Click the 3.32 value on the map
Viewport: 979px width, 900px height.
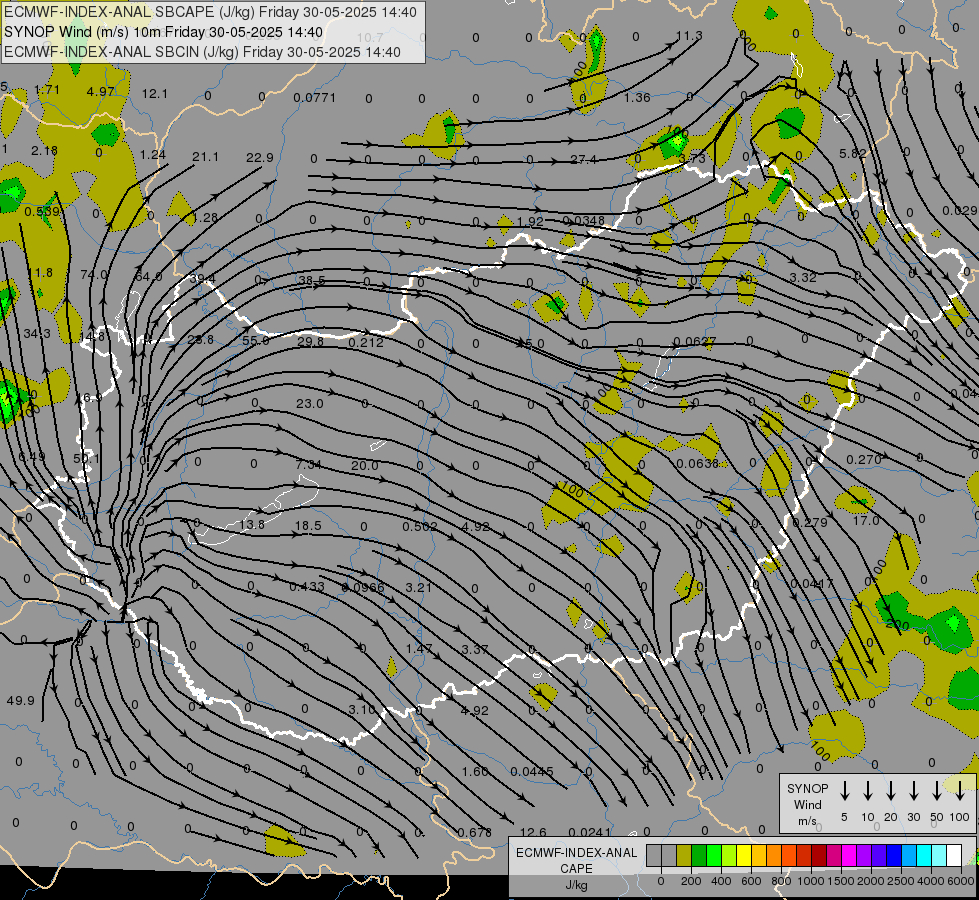(x=803, y=277)
